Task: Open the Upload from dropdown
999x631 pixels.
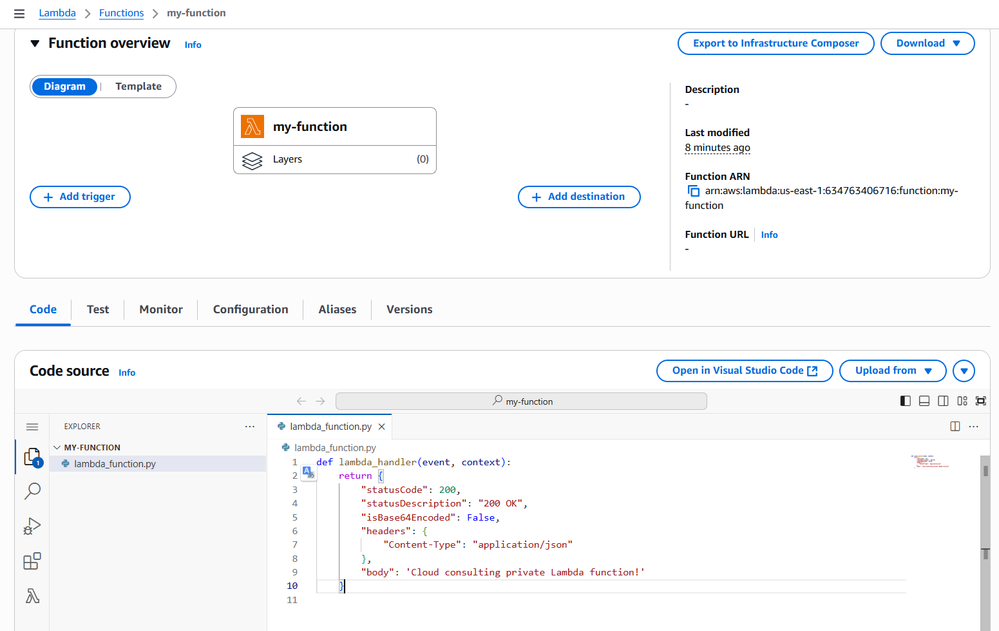Action: coord(892,371)
